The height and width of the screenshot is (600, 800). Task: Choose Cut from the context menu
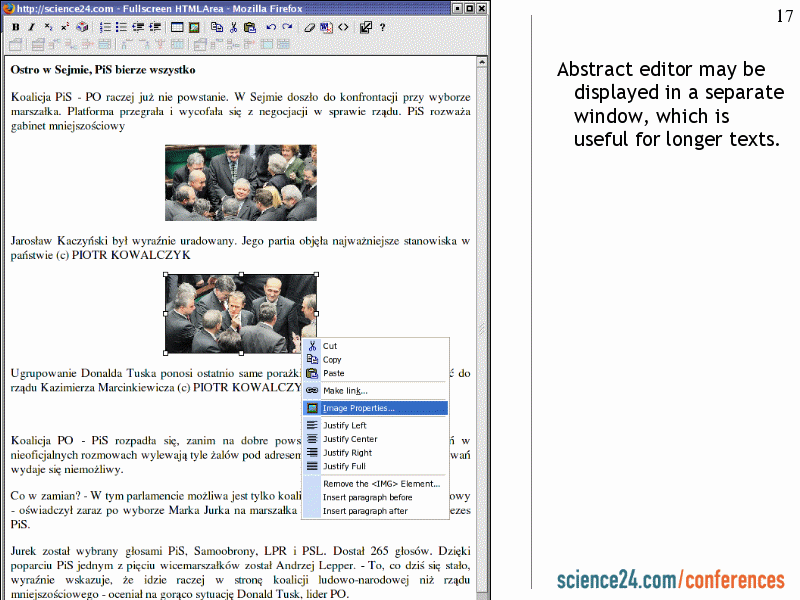pos(330,346)
